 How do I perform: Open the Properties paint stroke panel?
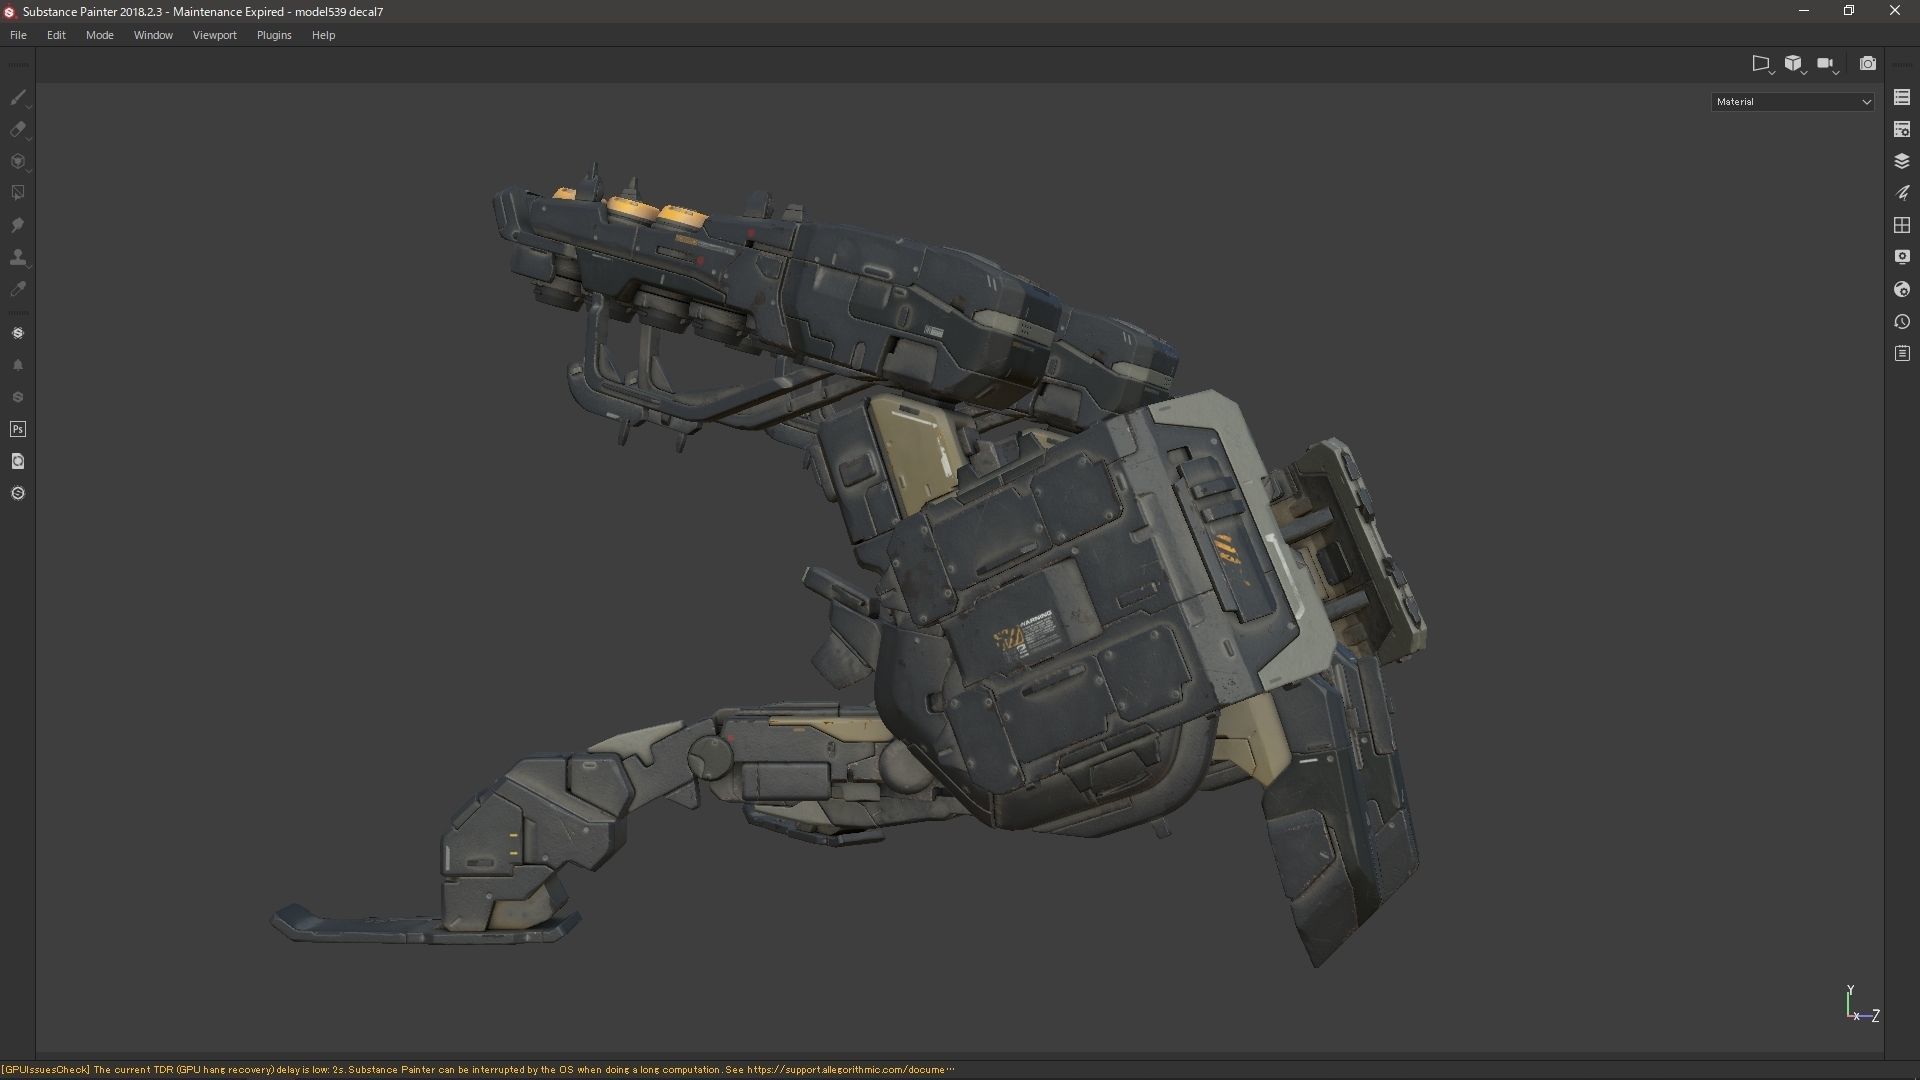click(1902, 193)
